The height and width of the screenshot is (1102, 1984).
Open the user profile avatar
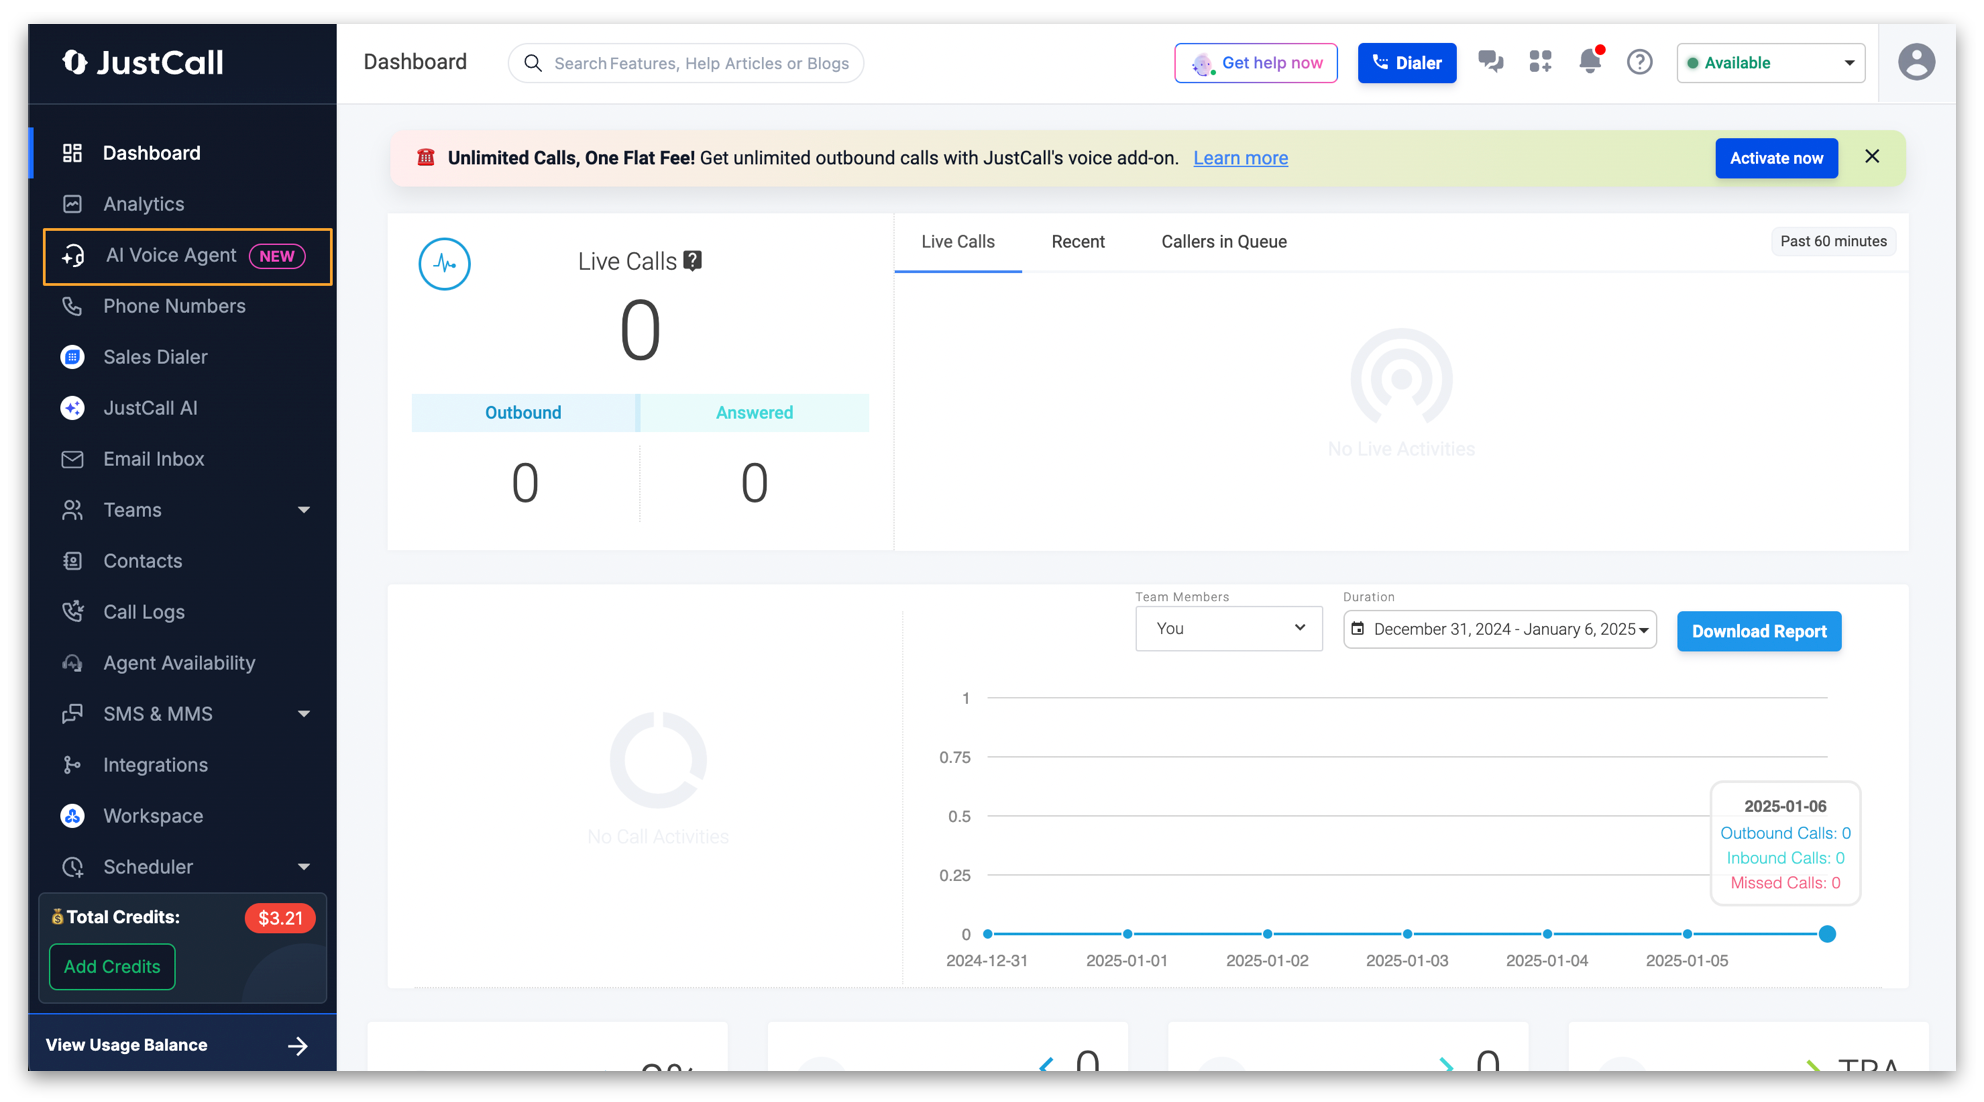tap(1915, 62)
